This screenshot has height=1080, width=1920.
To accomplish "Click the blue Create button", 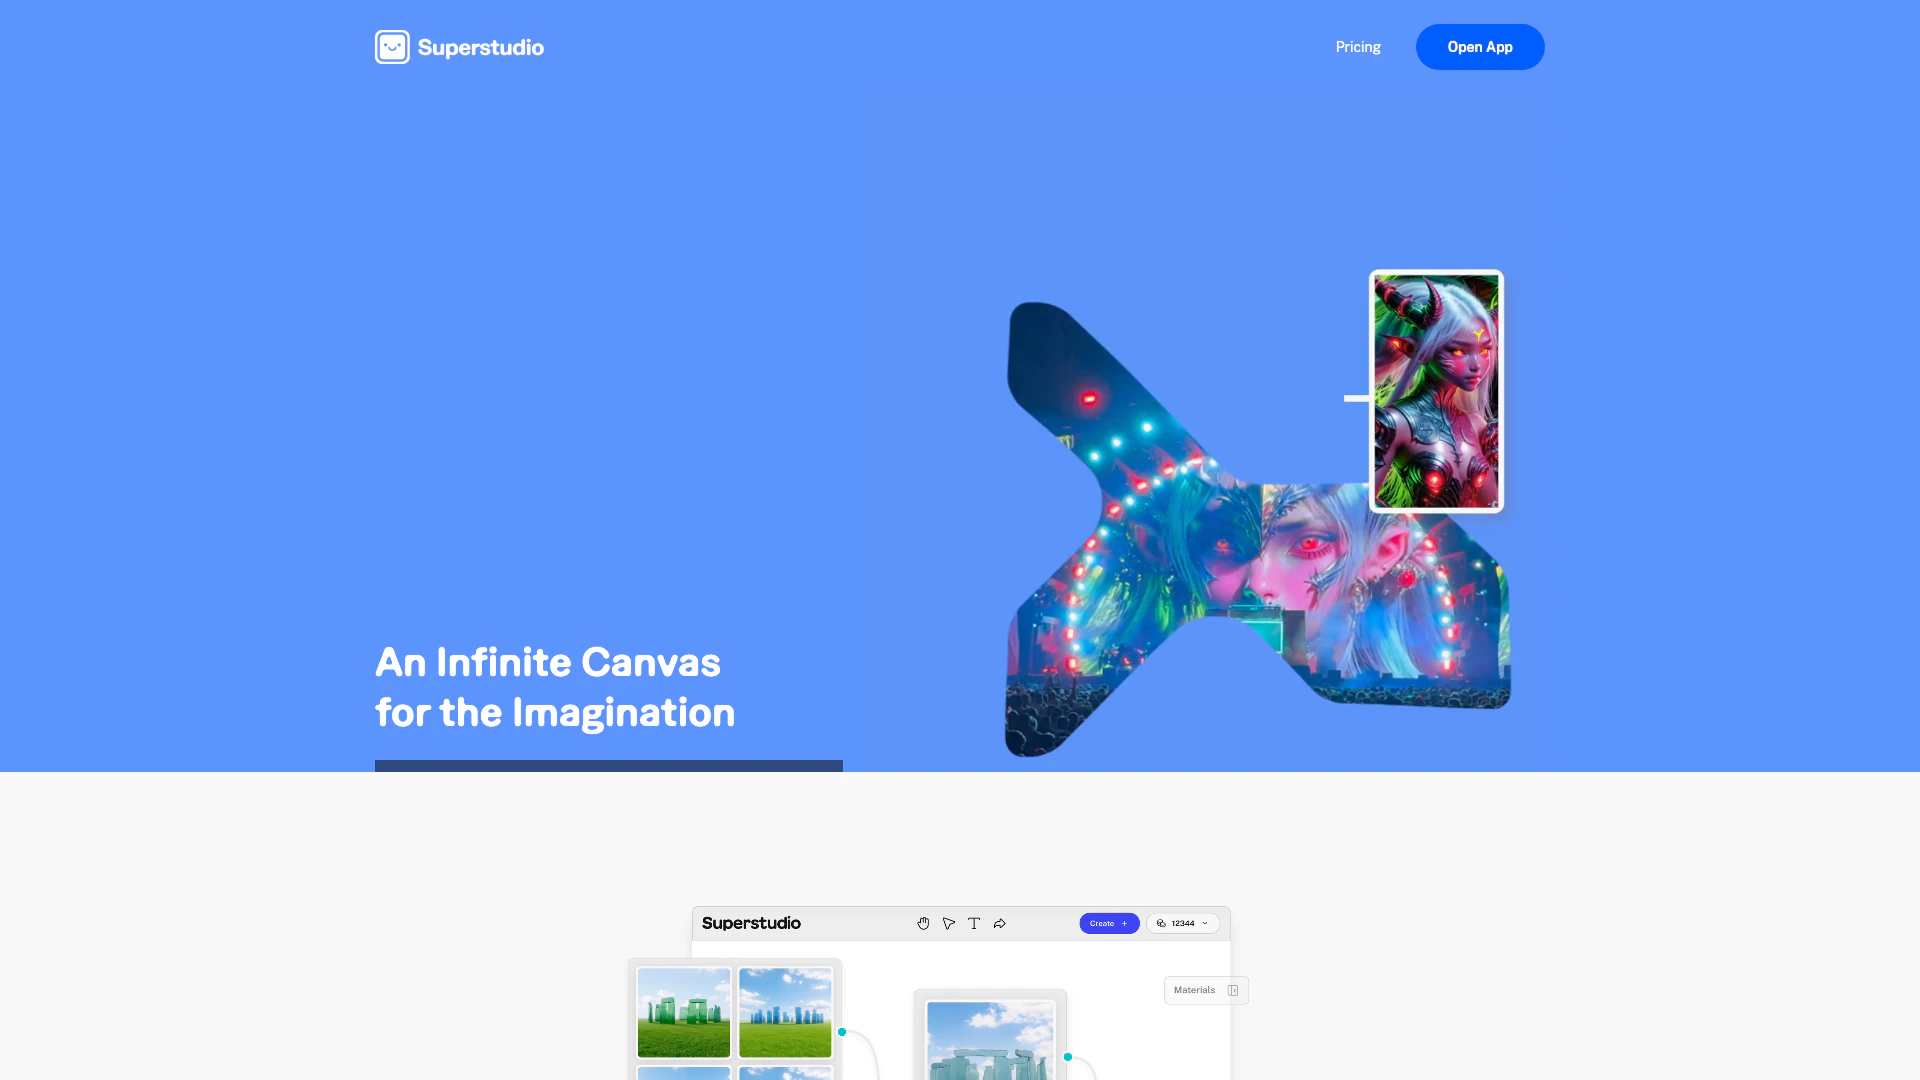I will (1108, 923).
